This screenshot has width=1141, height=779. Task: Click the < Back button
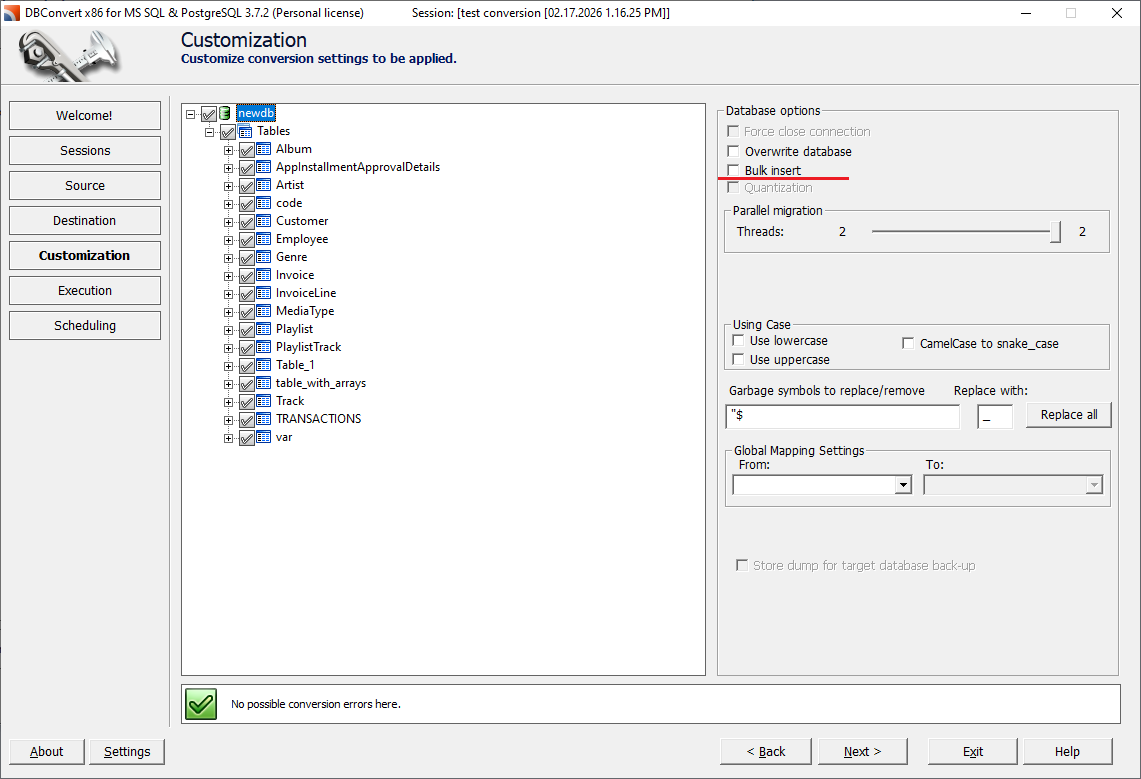click(766, 751)
